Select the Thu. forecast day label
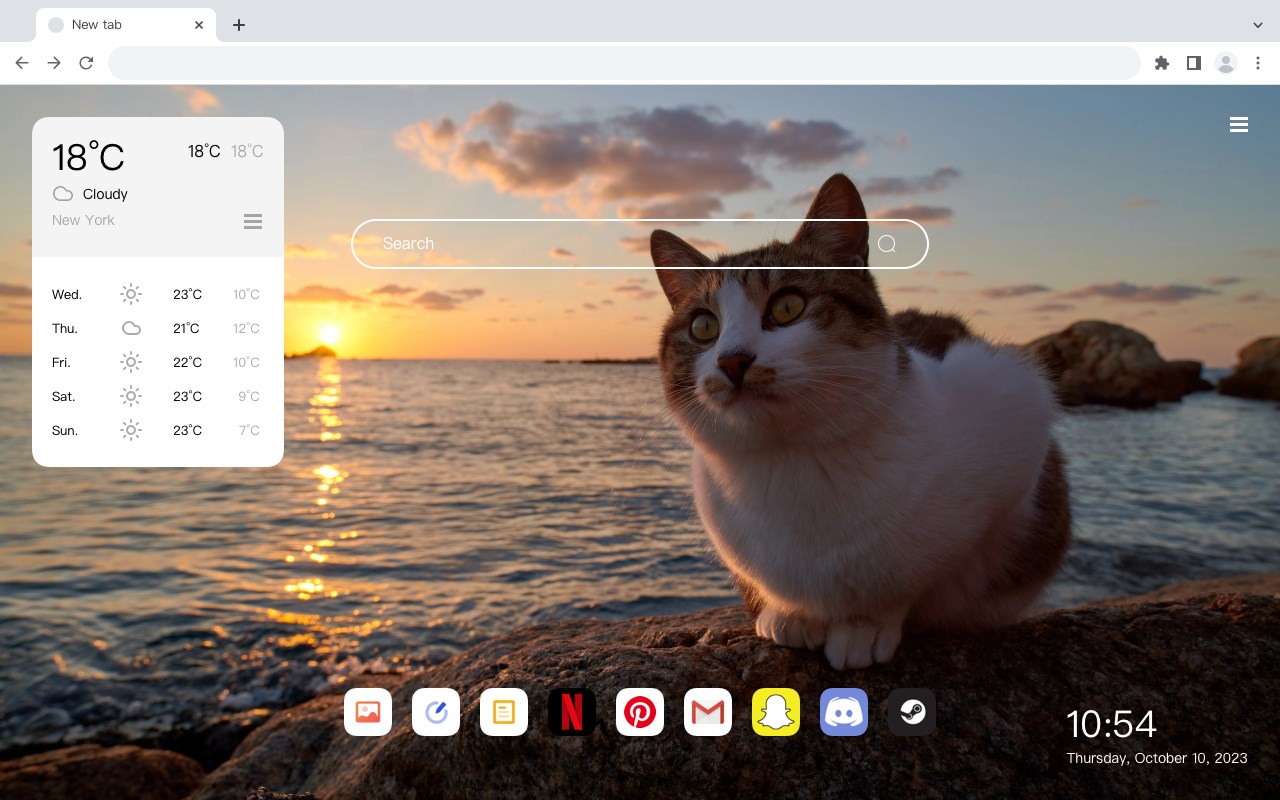This screenshot has height=800, width=1280. tap(65, 328)
